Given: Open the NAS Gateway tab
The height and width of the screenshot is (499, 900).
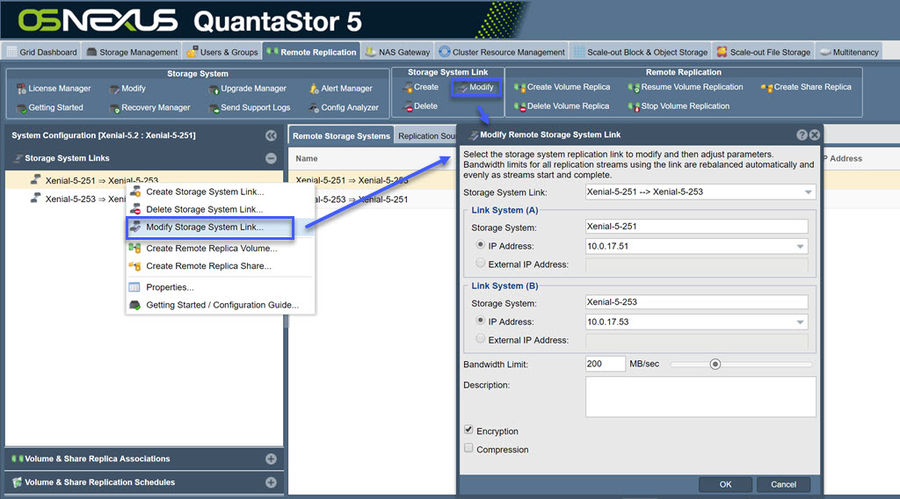Looking at the screenshot, I should point(397,52).
